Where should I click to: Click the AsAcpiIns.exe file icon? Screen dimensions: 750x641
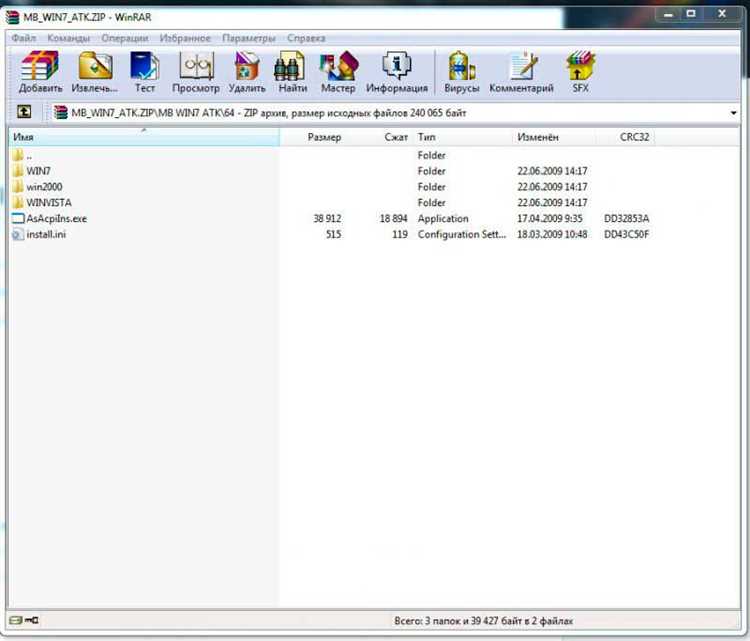pos(18,219)
